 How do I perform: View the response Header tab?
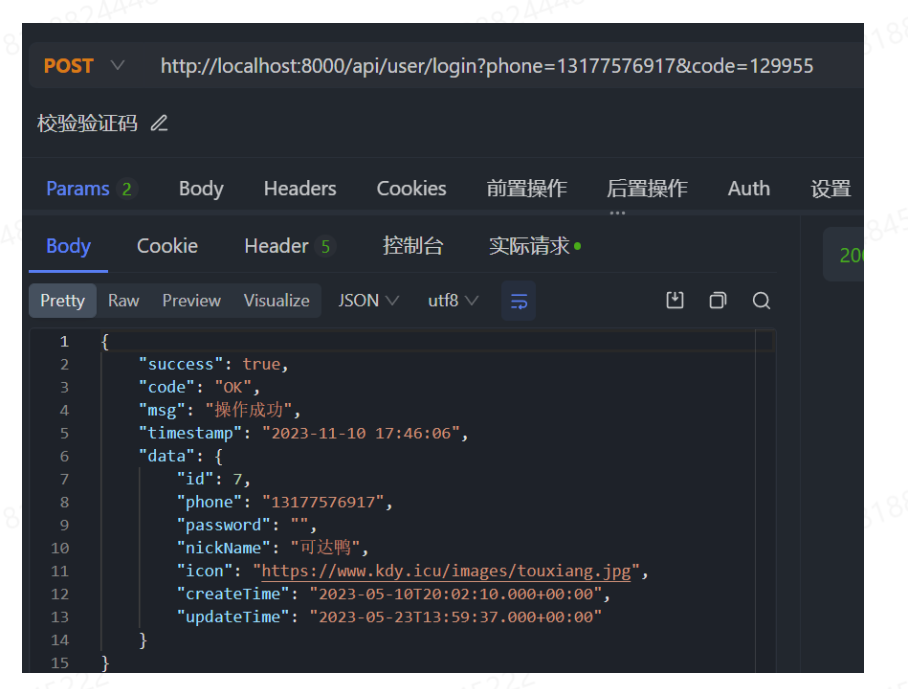pyautogui.click(x=277, y=246)
